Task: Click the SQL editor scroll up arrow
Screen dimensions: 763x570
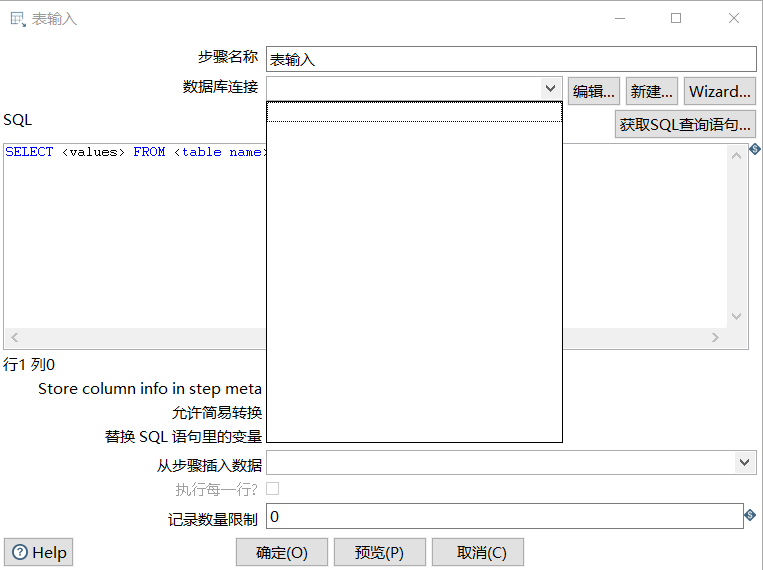Action: click(736, 156)
